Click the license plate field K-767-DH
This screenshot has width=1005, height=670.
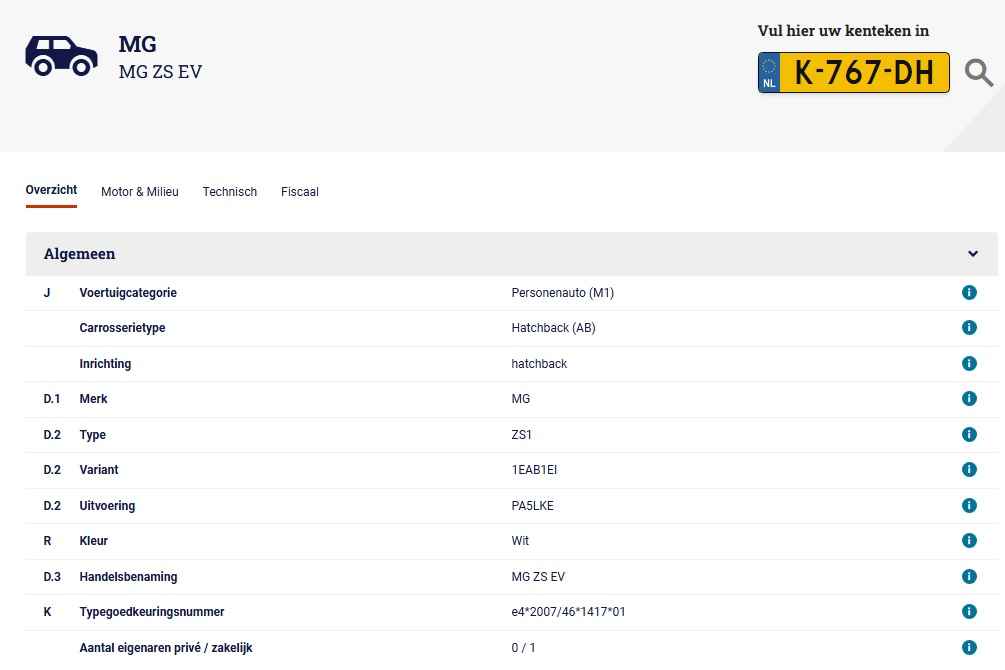854,72
